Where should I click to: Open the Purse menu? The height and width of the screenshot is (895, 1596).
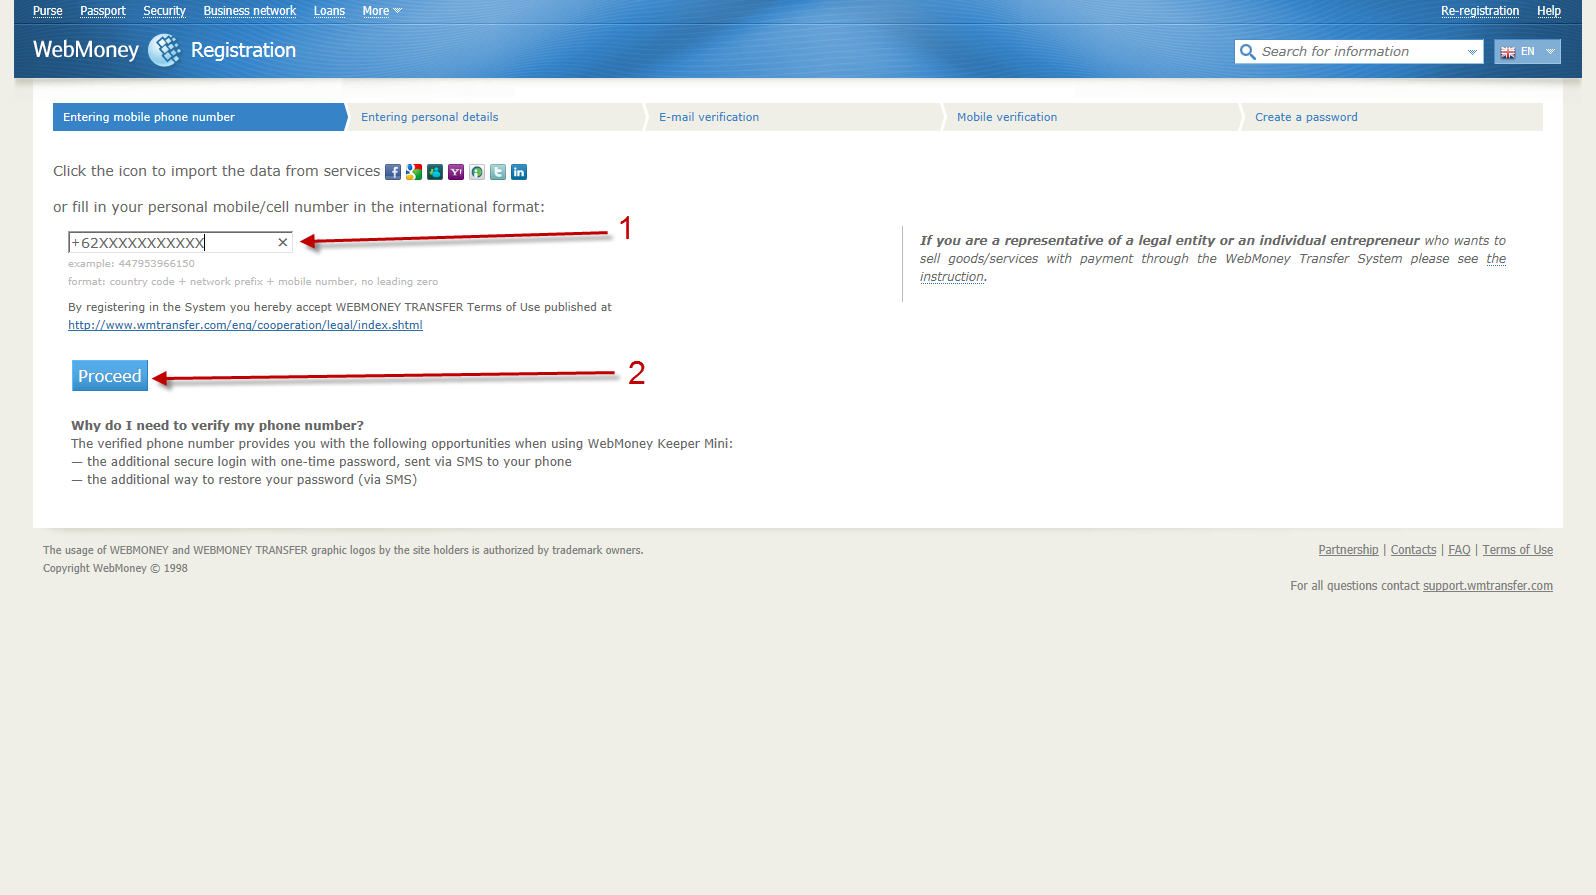[x=48, y=11]
